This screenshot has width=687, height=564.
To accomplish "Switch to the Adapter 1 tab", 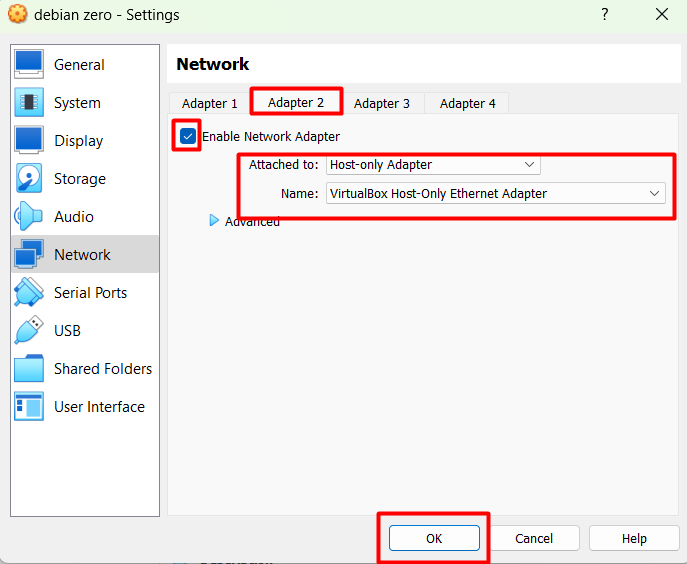I will click(209, 103).
